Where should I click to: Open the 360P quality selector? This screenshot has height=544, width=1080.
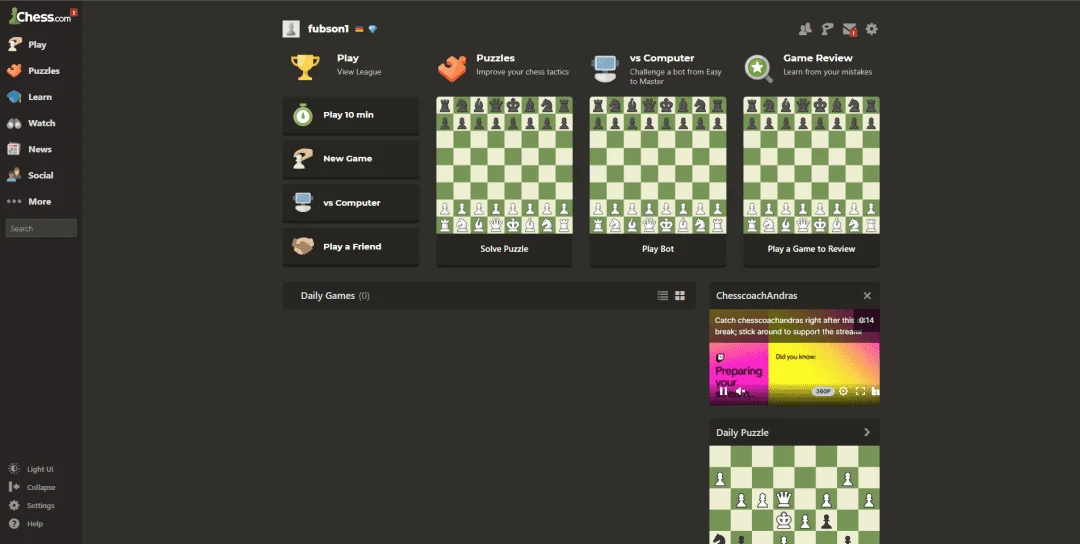823,391
